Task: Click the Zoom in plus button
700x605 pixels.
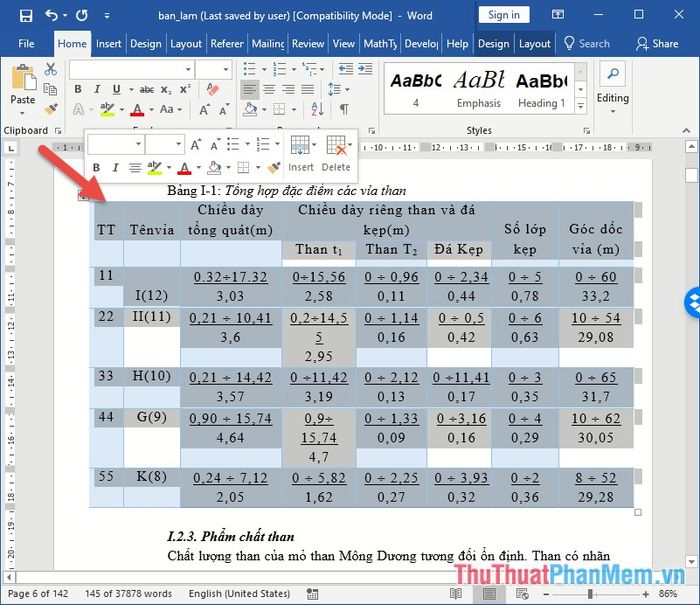Action: (646, 594)
